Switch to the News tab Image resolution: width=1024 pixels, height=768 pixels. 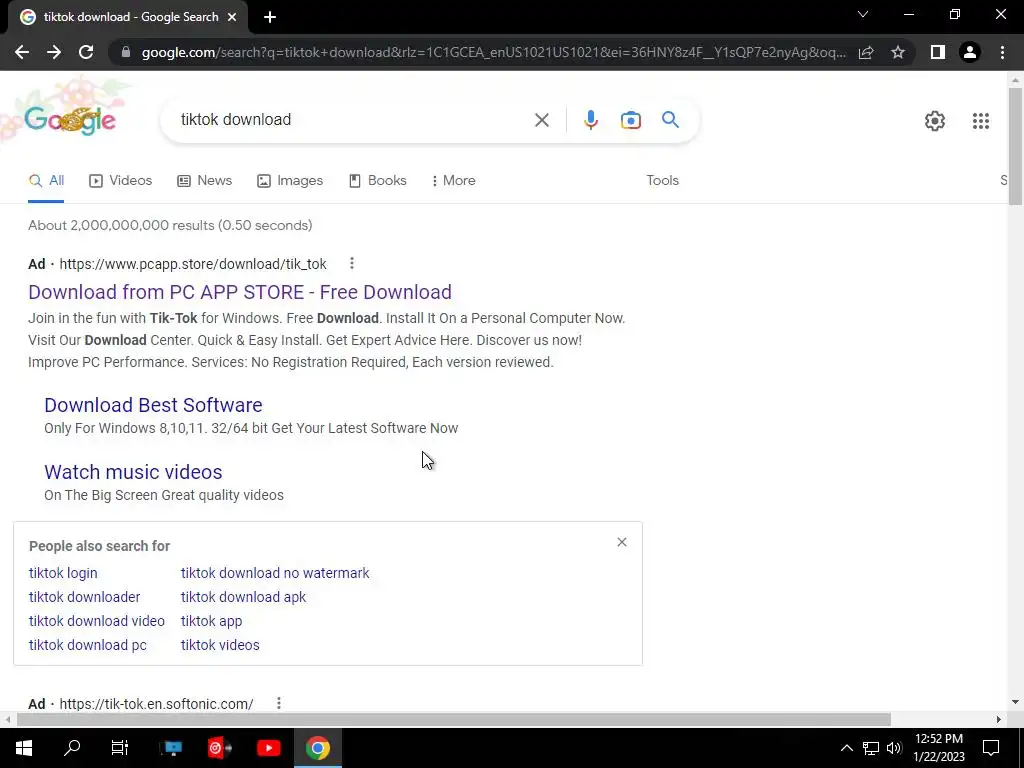(204, 181)
